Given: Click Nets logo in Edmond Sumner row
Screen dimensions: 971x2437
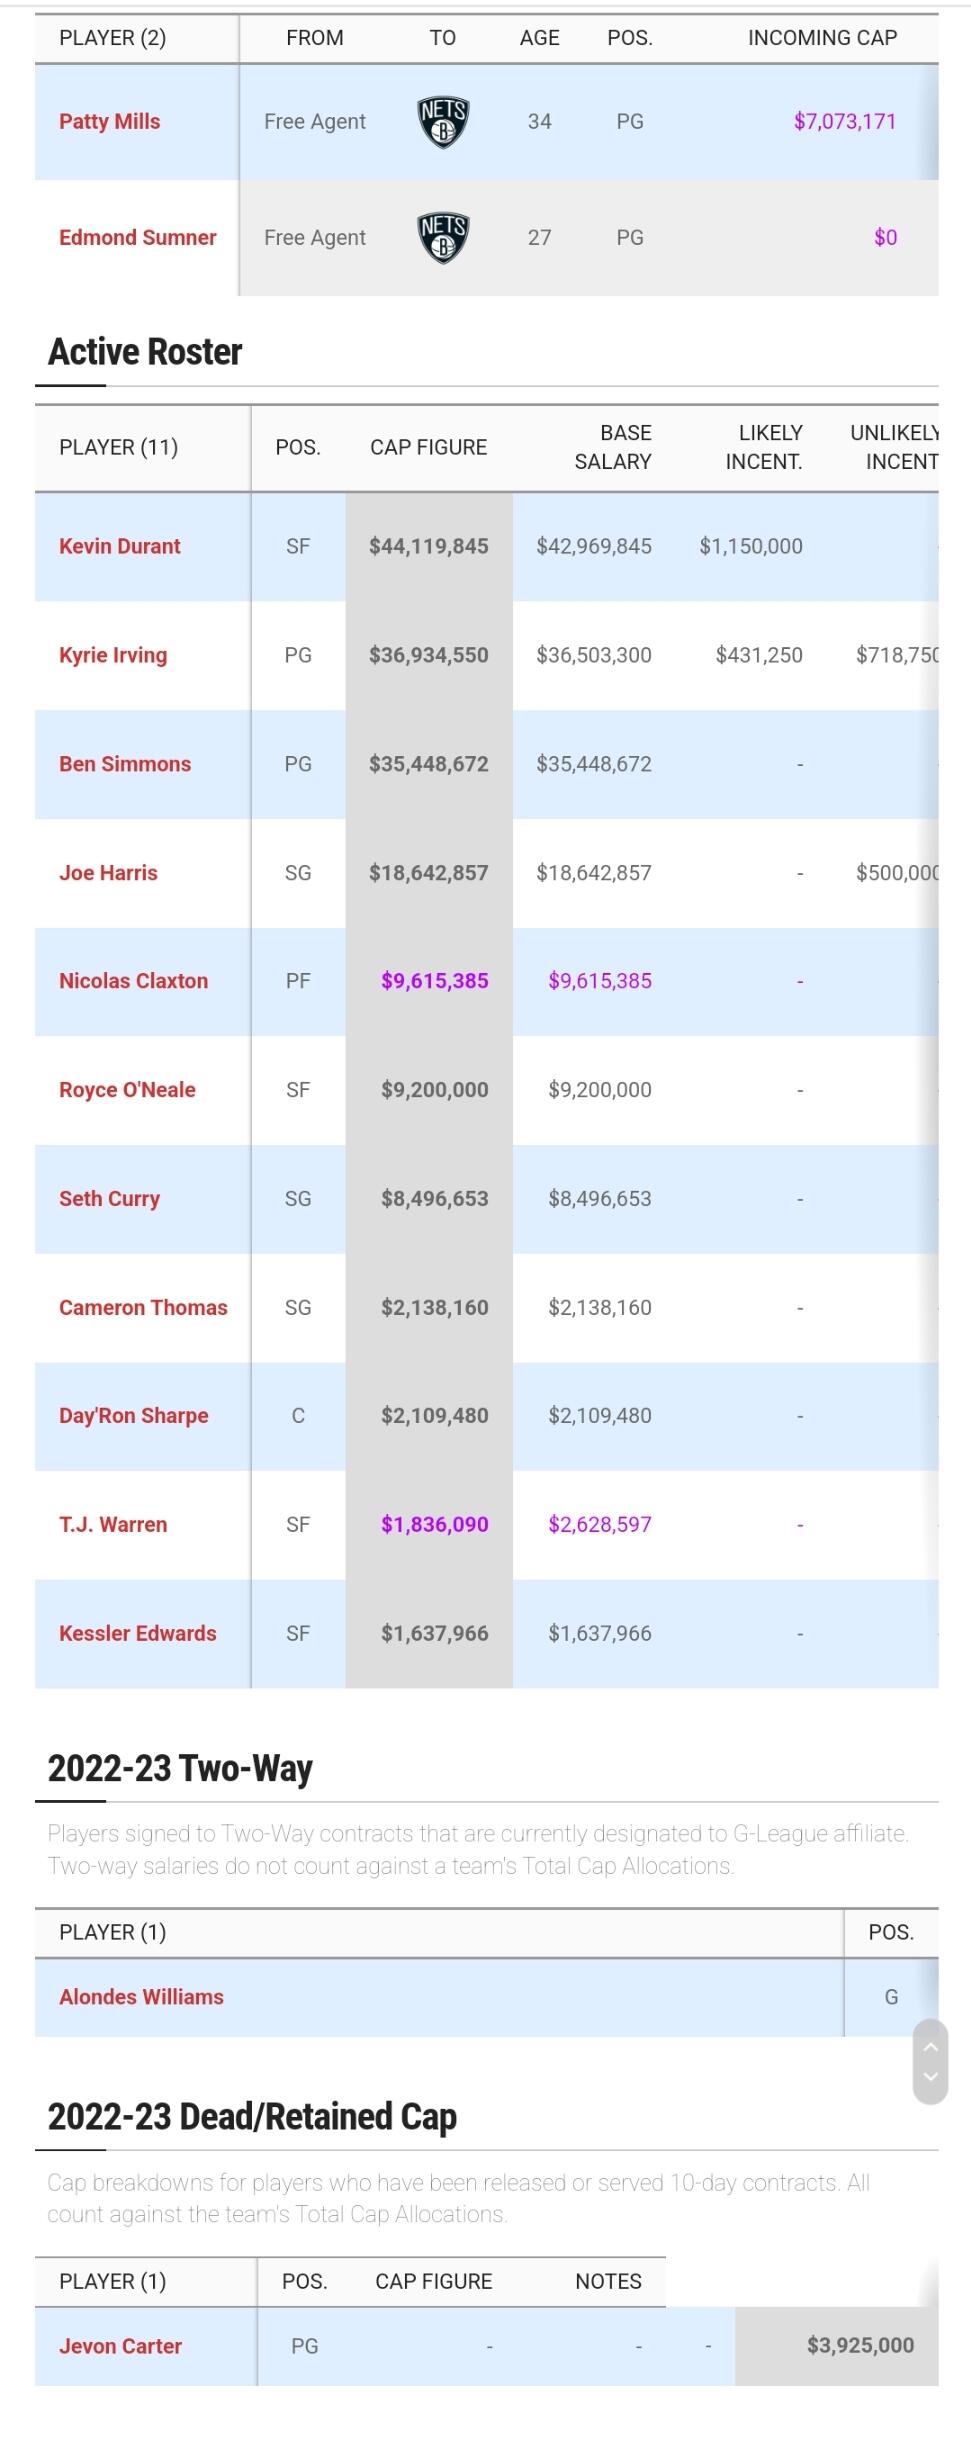Looking at the screenshot, I should click(x=443, y=238).
